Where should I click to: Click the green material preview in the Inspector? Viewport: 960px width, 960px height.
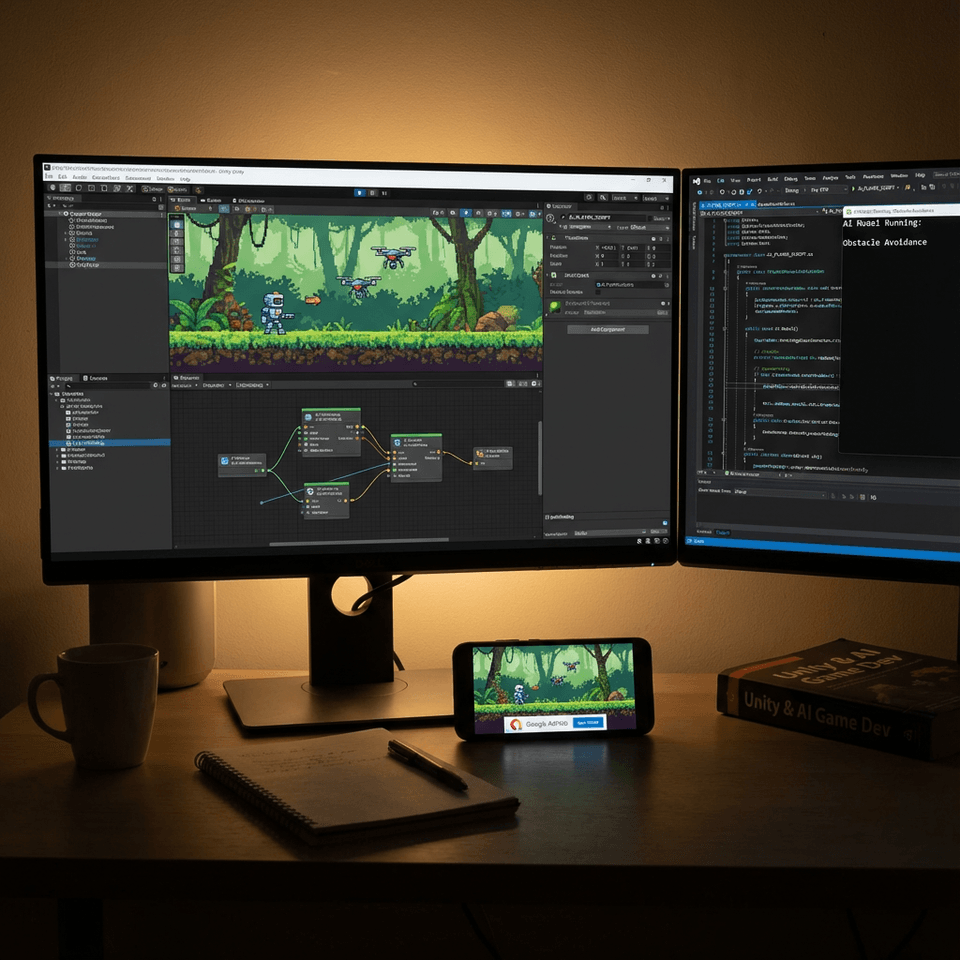click(555, 307)
